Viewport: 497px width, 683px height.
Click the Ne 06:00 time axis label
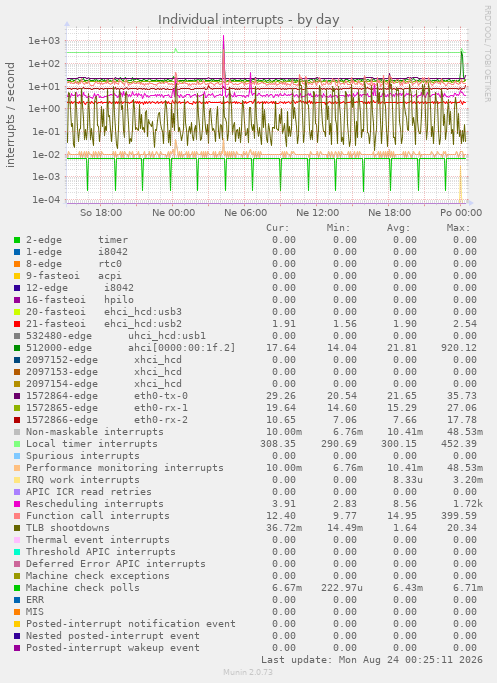pos(246,213)
